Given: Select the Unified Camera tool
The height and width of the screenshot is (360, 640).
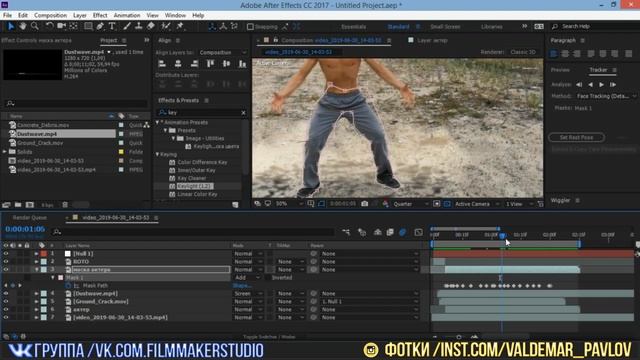Looking at the screenshot, I should (62, 27).
